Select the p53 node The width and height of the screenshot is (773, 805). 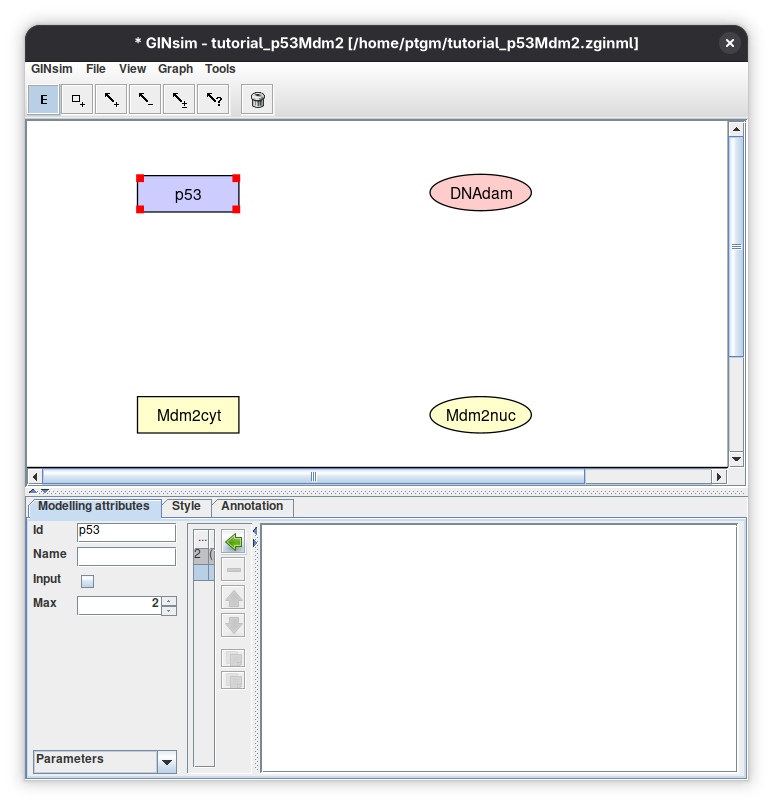point(188,194)
